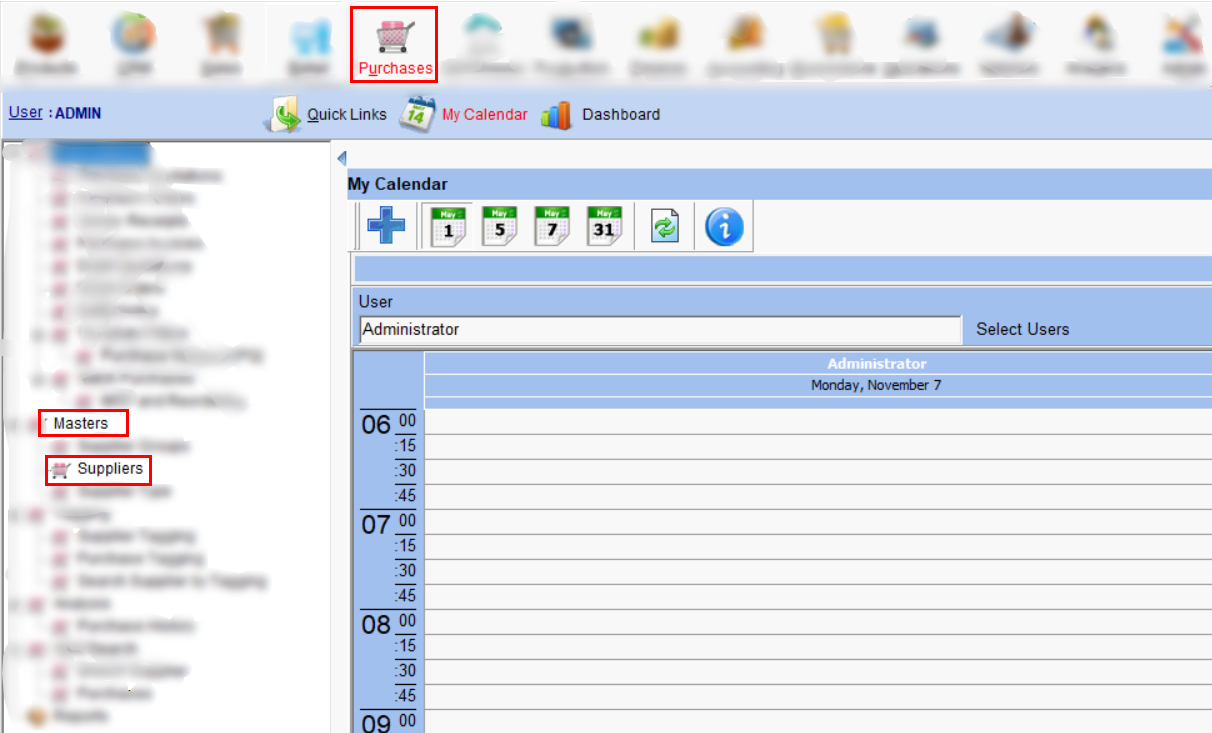This screenshot has height=733, width=1212.
Task: Click the Monday, November 7 date header
Action: tap(876, 385)
